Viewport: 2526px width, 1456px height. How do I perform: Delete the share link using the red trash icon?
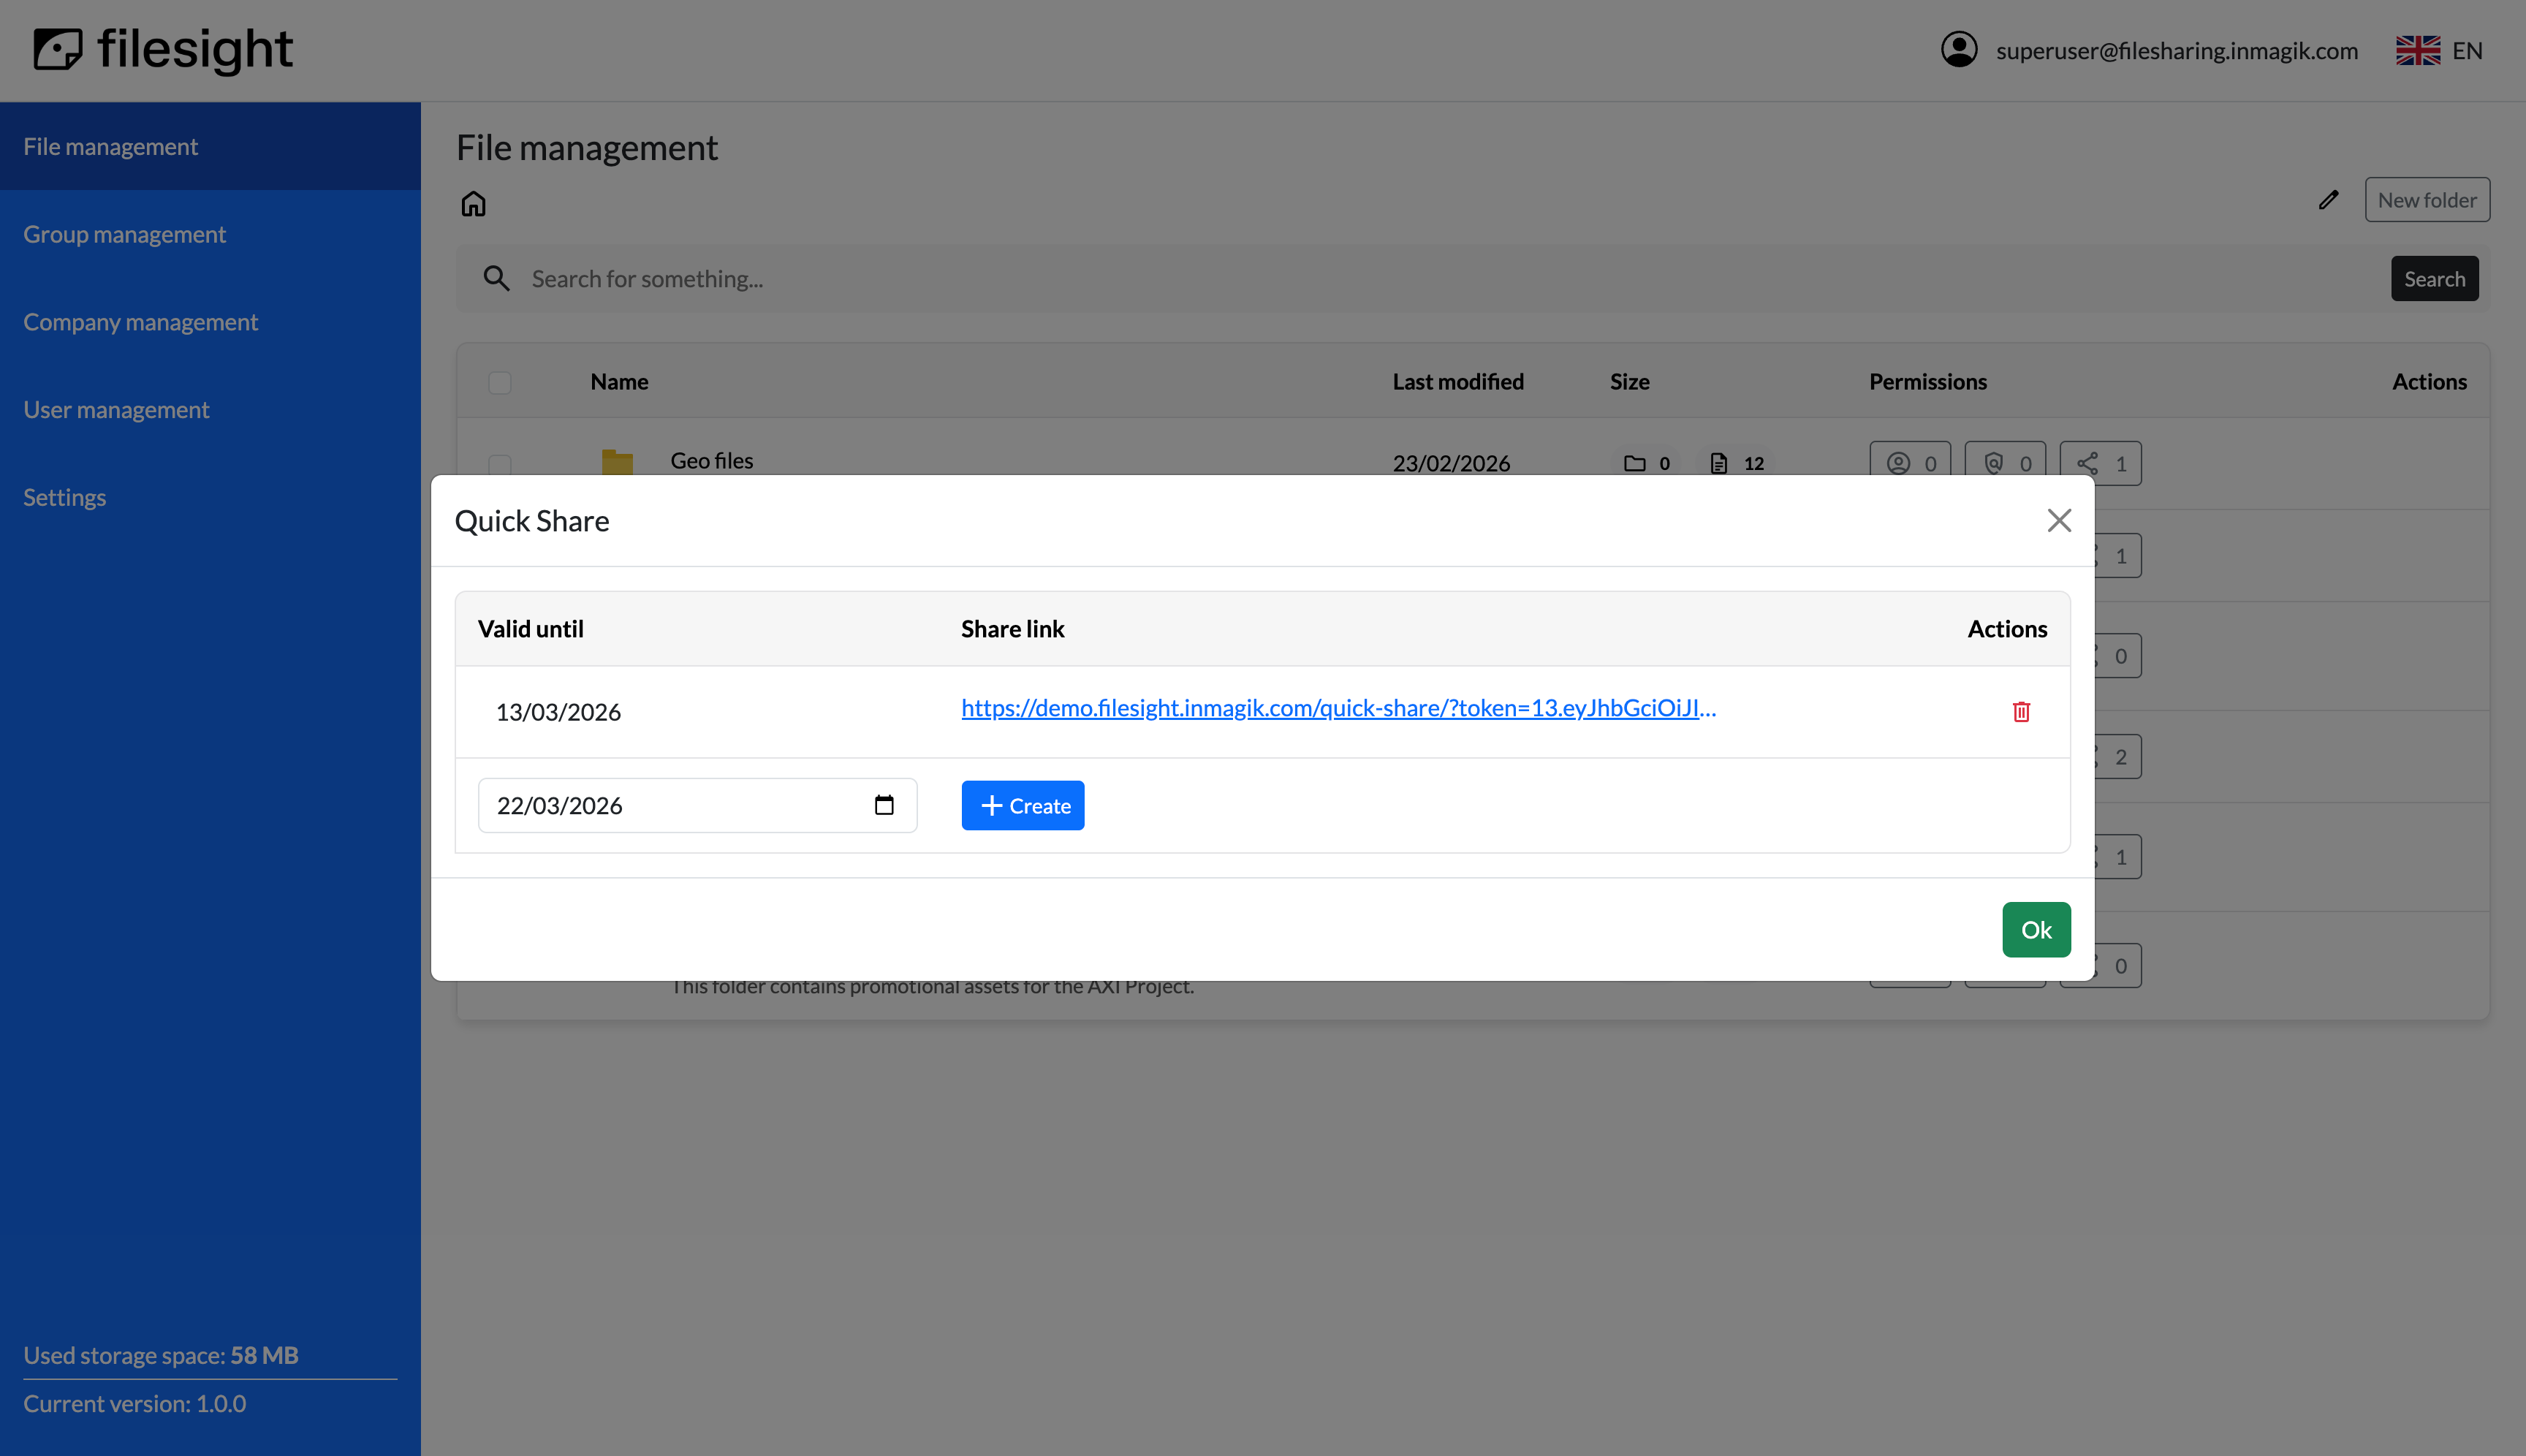coord(2022,711)
